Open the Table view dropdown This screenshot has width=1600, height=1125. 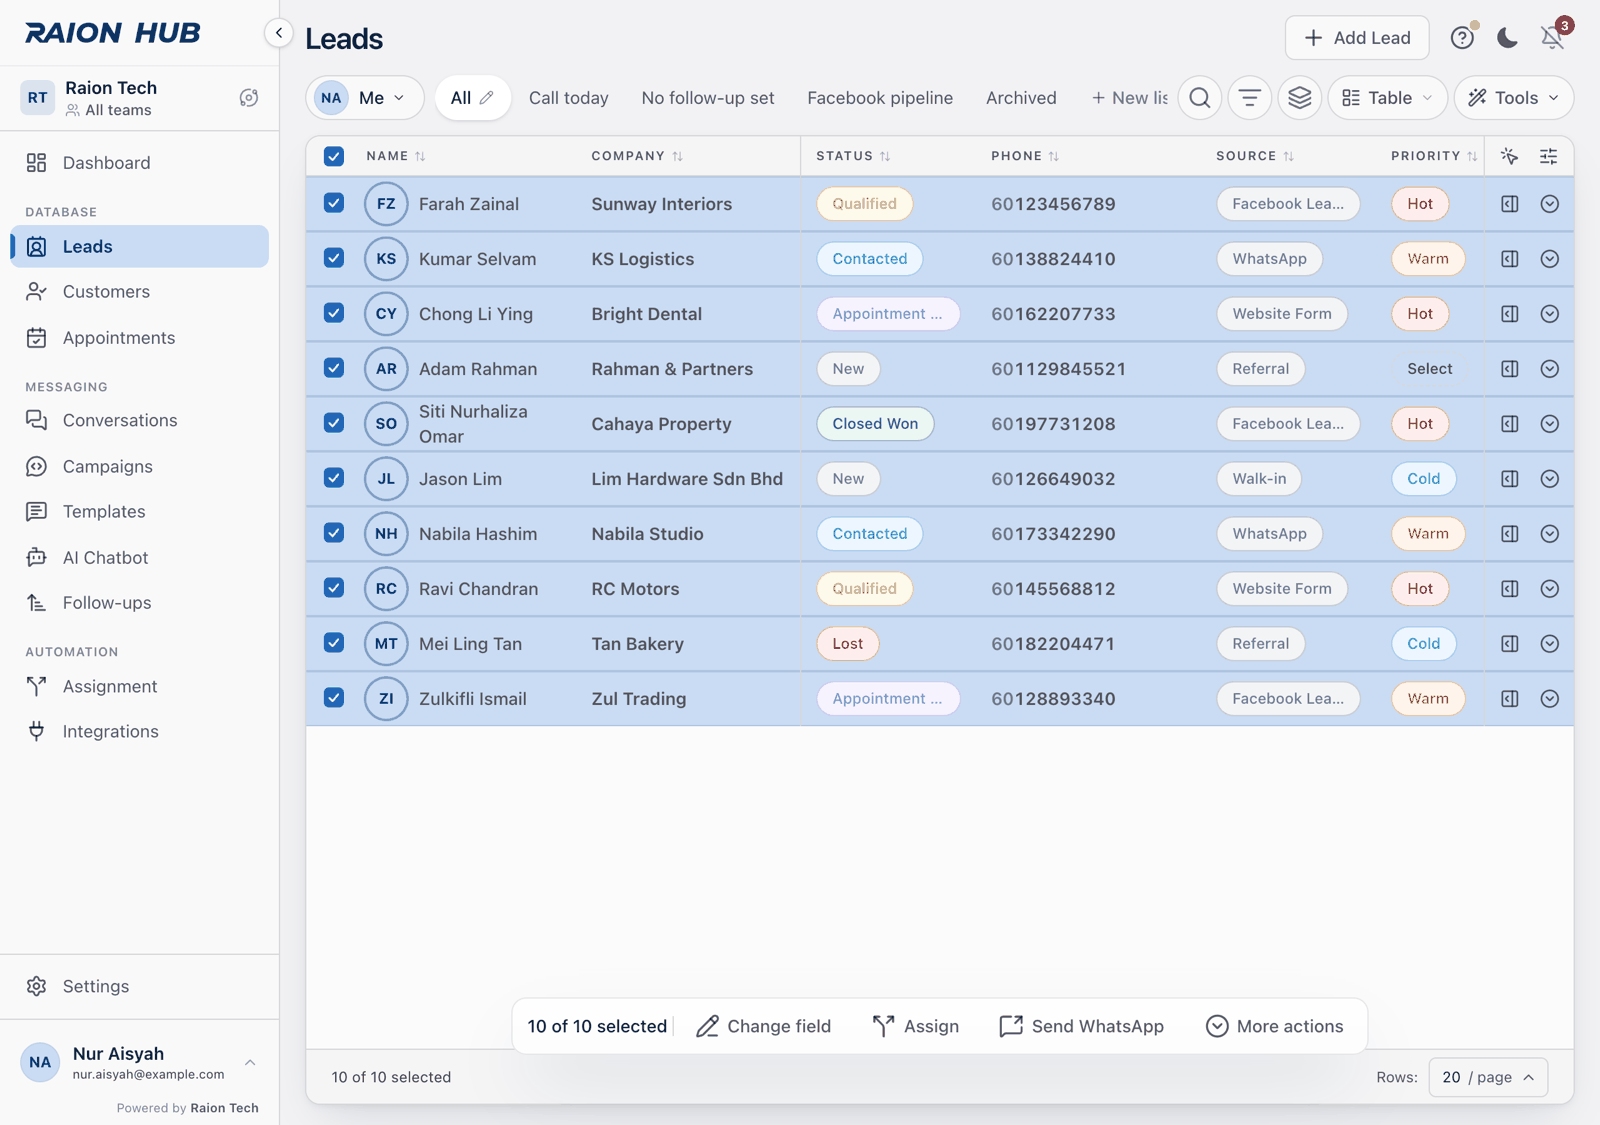pos(1387,98)
